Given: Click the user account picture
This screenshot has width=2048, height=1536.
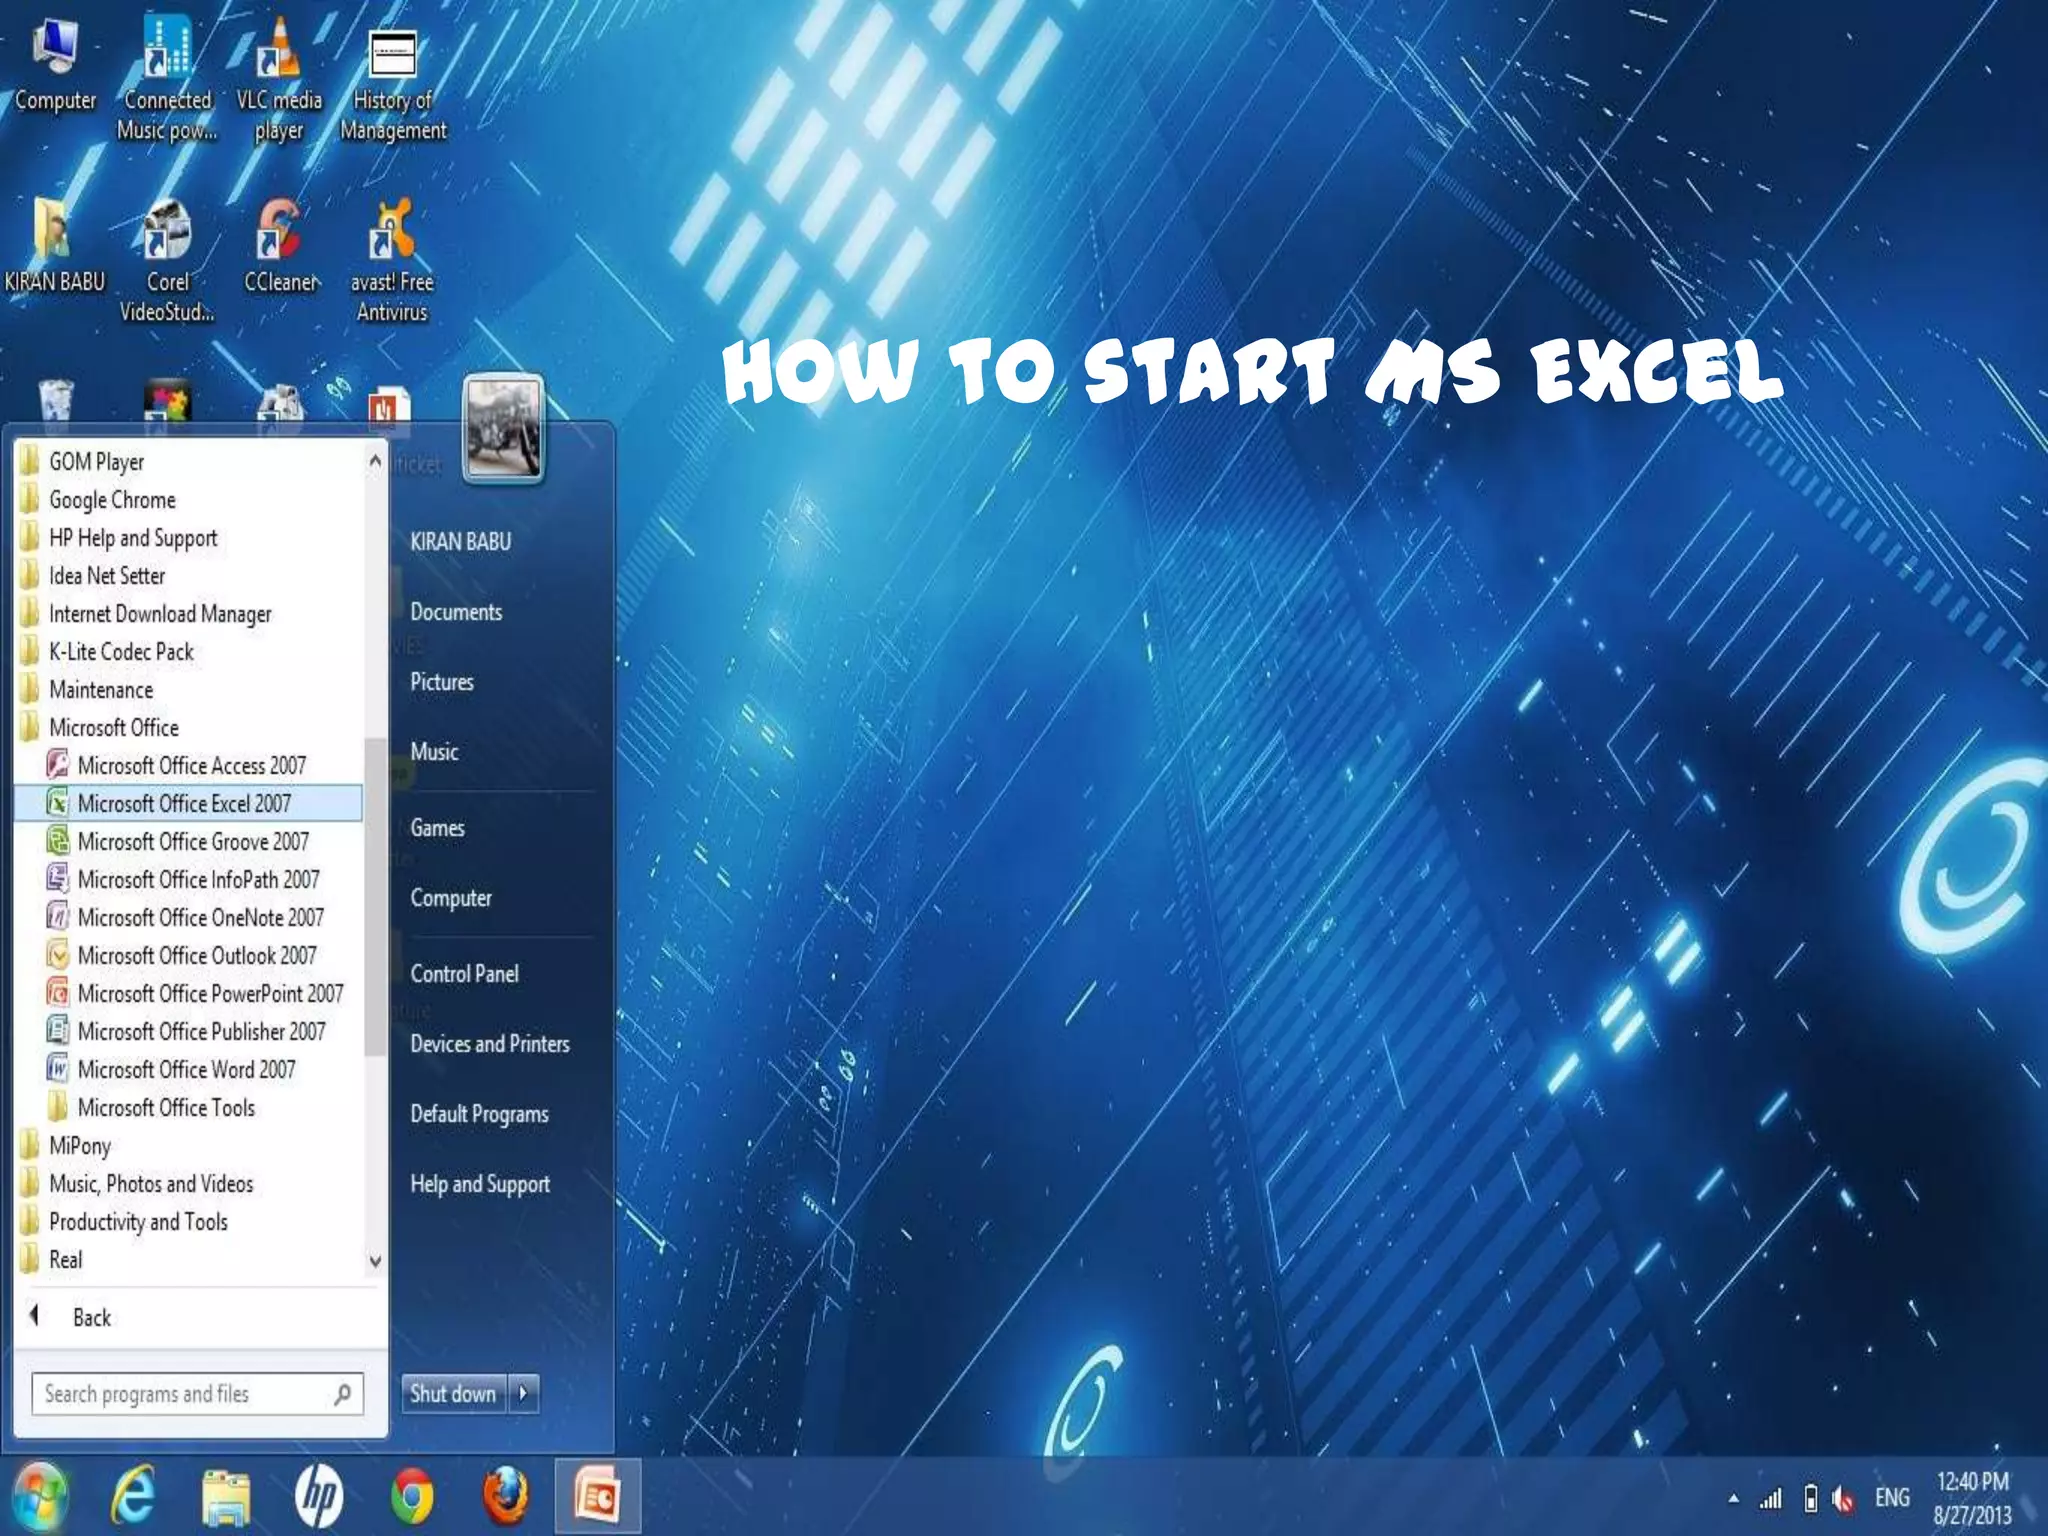Looking at the screenshot, I should coord(504,428).
